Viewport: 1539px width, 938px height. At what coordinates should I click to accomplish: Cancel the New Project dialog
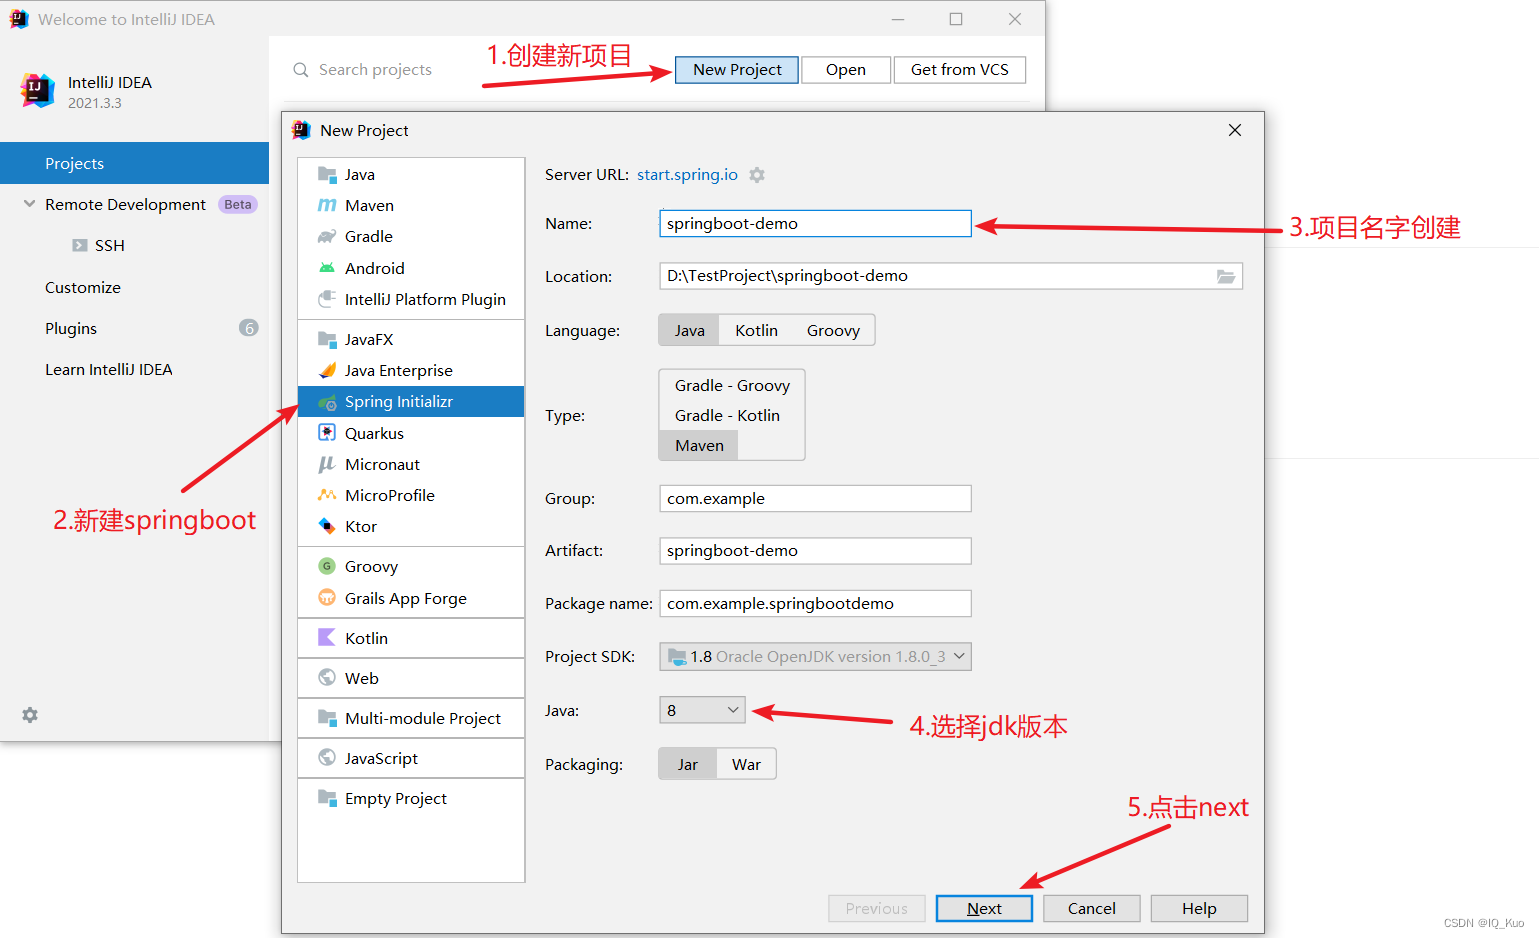[1091, 908]
